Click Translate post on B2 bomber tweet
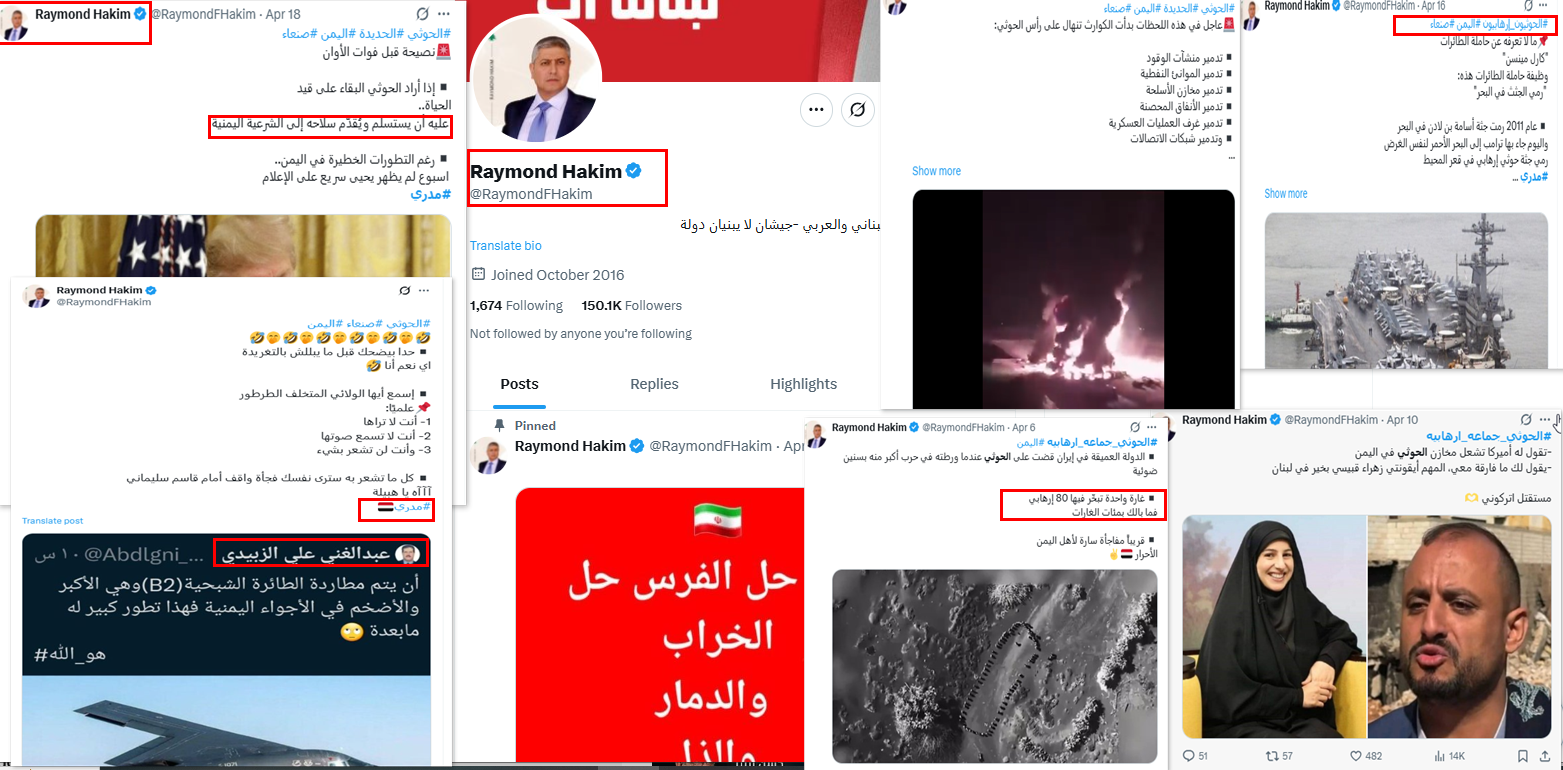The width and height of the screenshot is (1563, 770). pyautogui.click(x=53, y=521)
